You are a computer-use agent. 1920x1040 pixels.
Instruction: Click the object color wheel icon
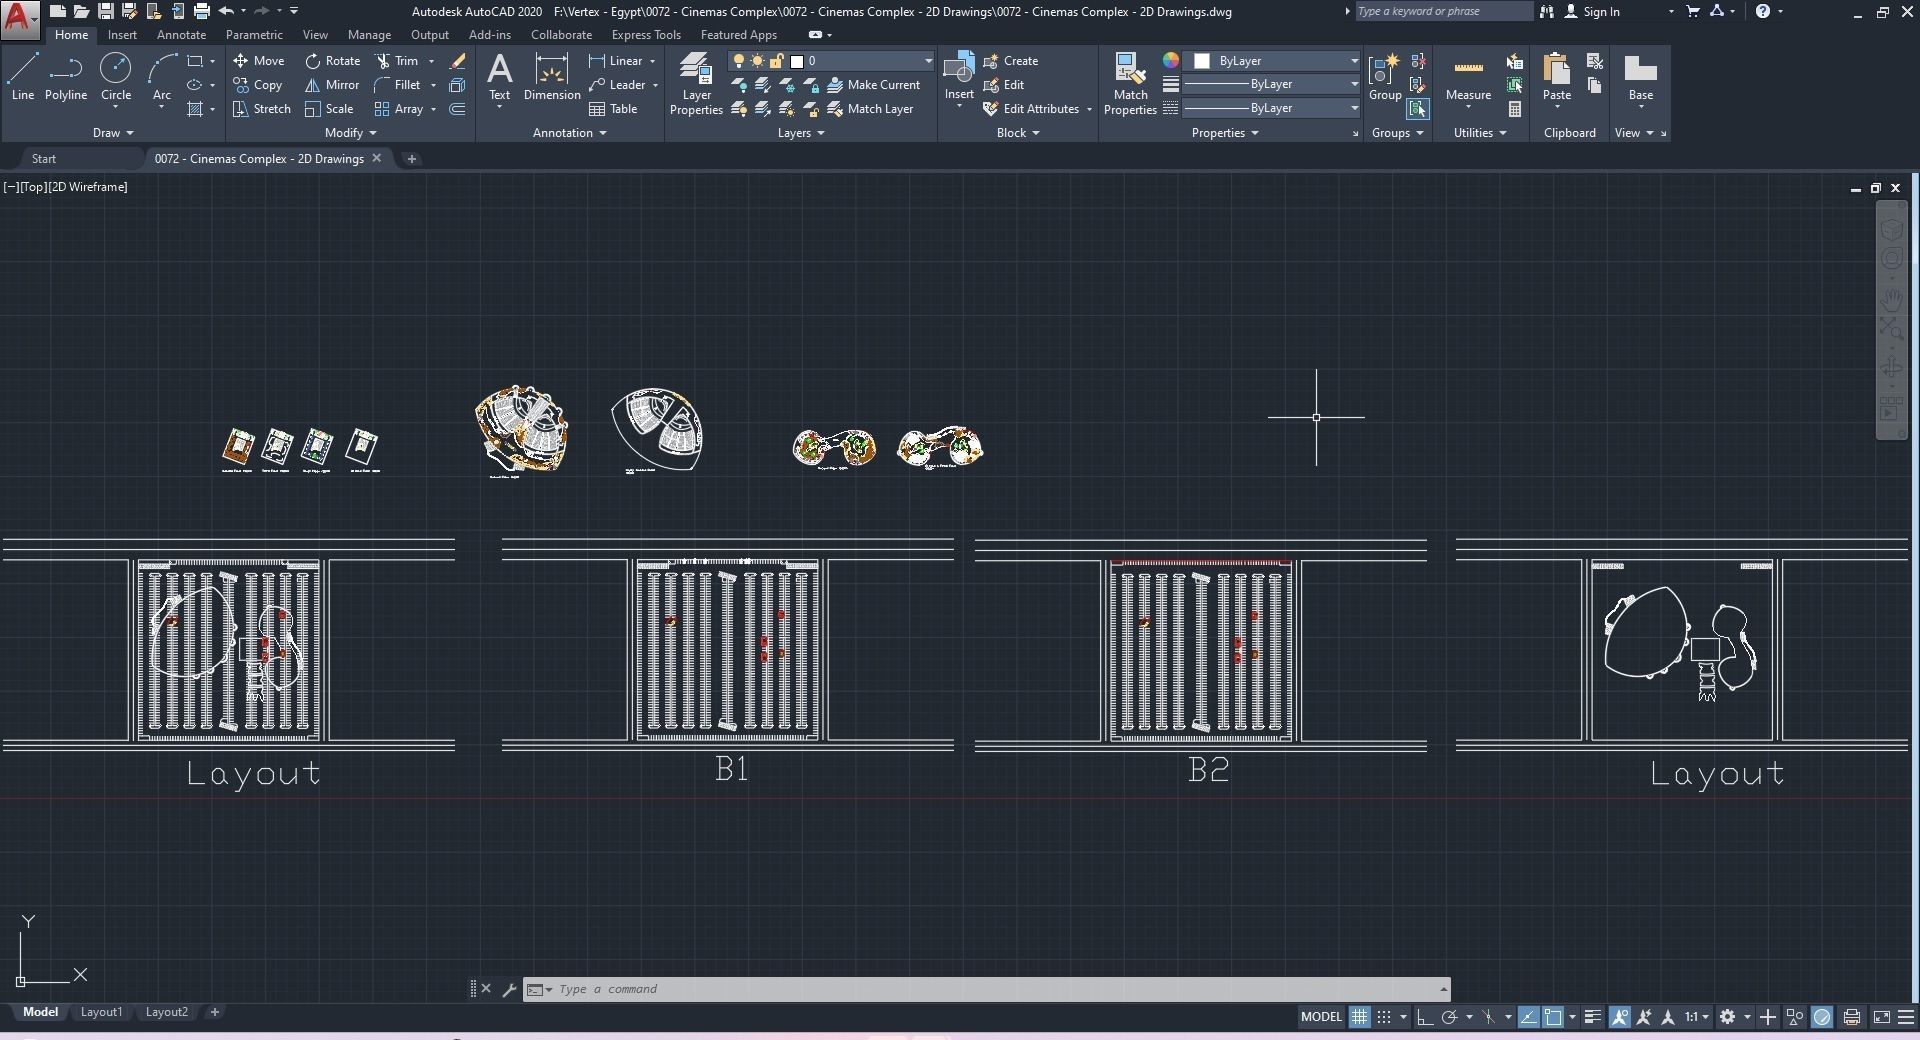1170,61
